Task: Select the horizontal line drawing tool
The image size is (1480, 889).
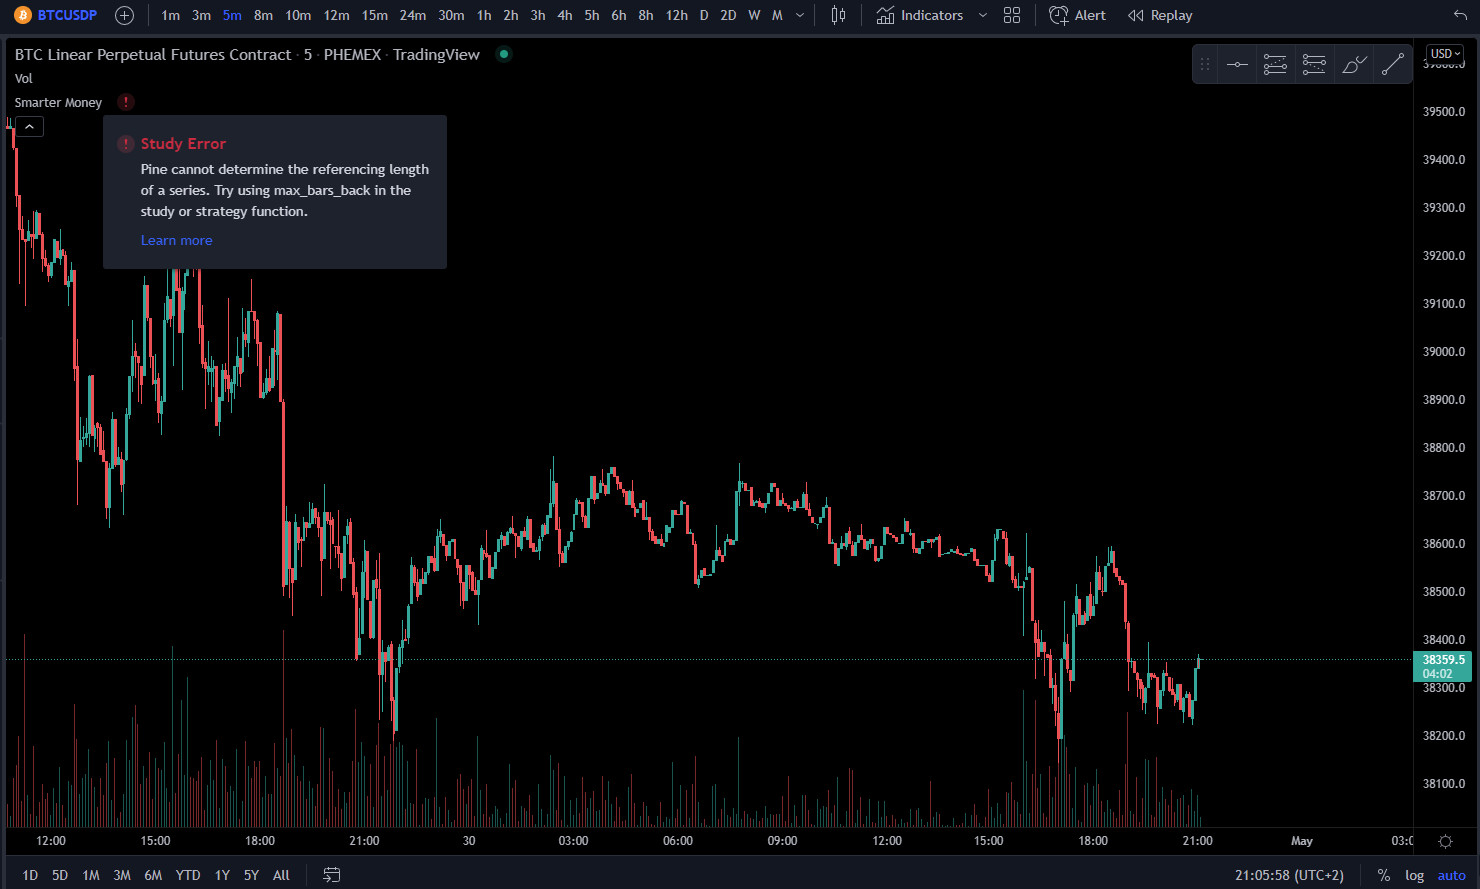Action: pyautogui.click(x=1237, y=65)
